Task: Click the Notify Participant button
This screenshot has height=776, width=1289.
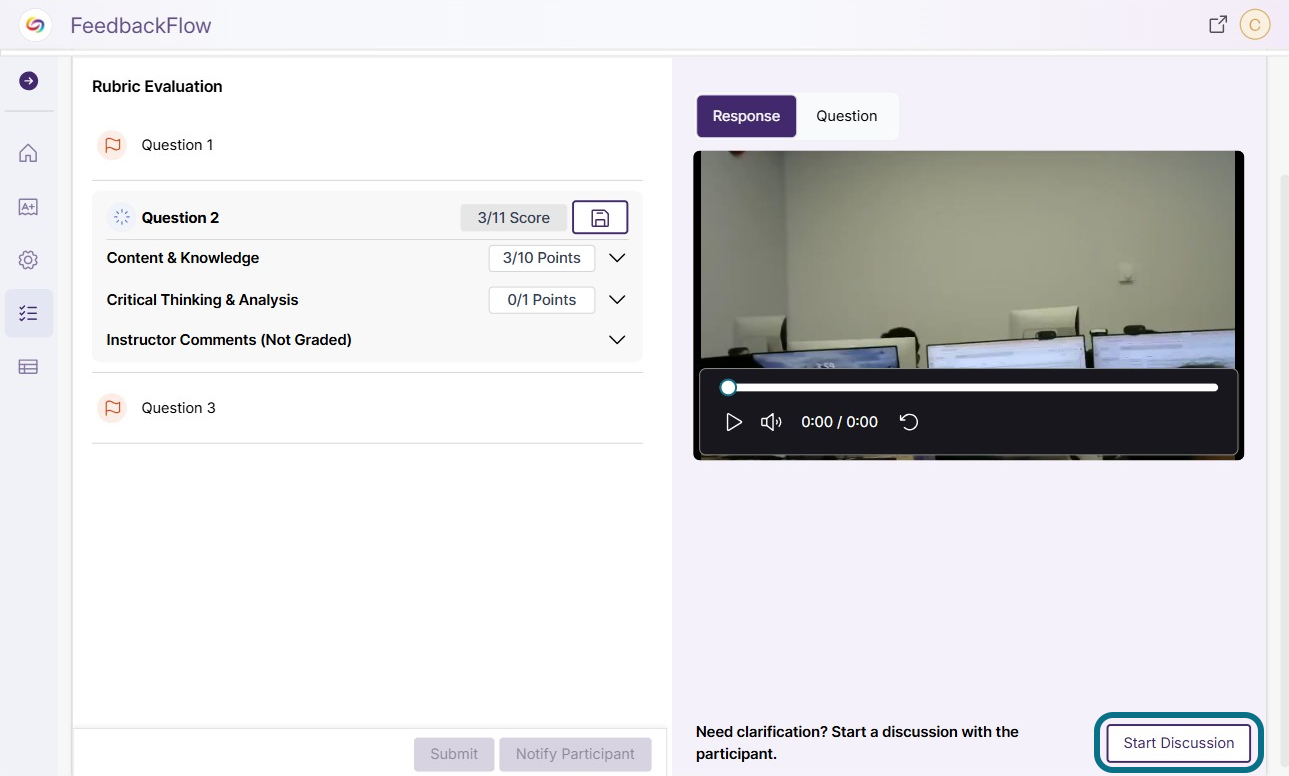Action: (x=575, y=754)
